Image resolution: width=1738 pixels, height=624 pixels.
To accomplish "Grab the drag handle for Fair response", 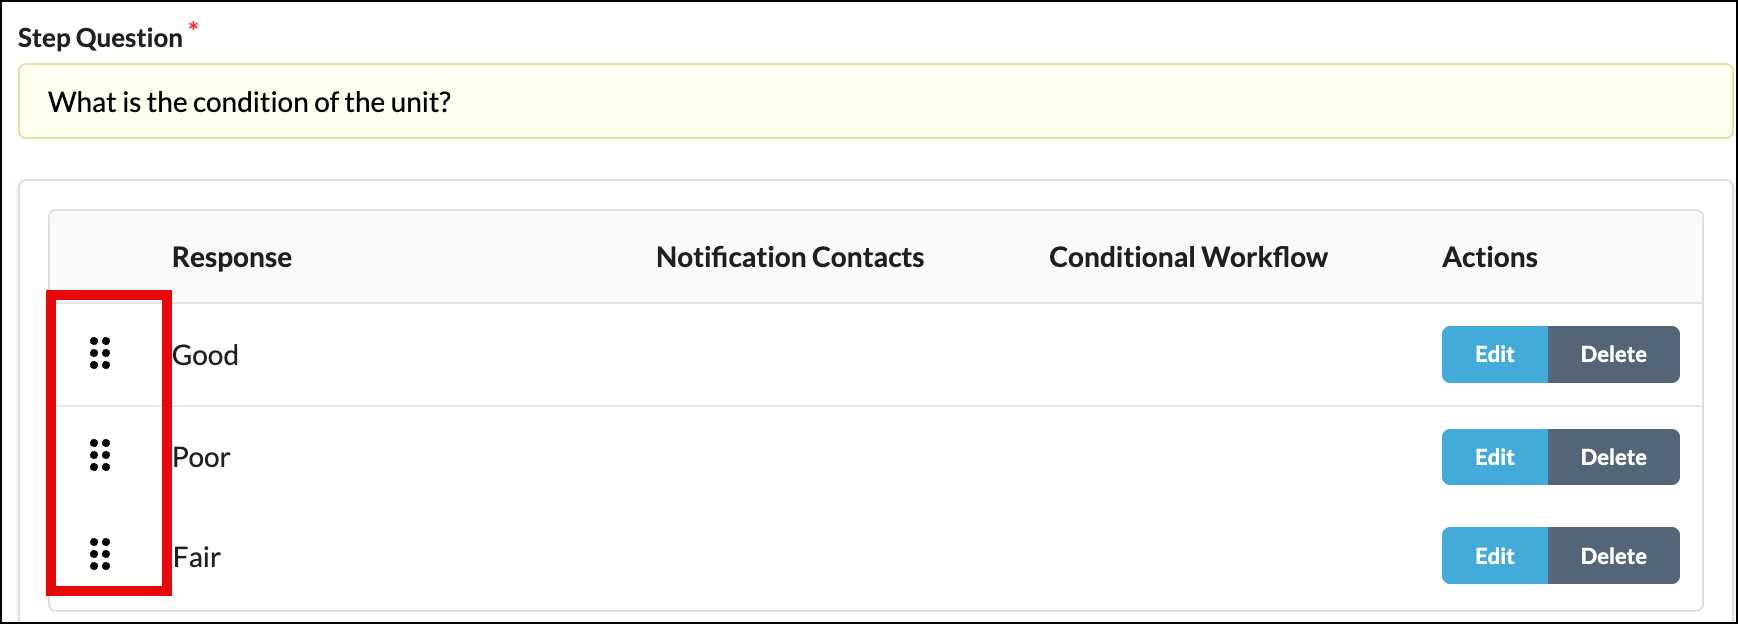I will [100, 555].
